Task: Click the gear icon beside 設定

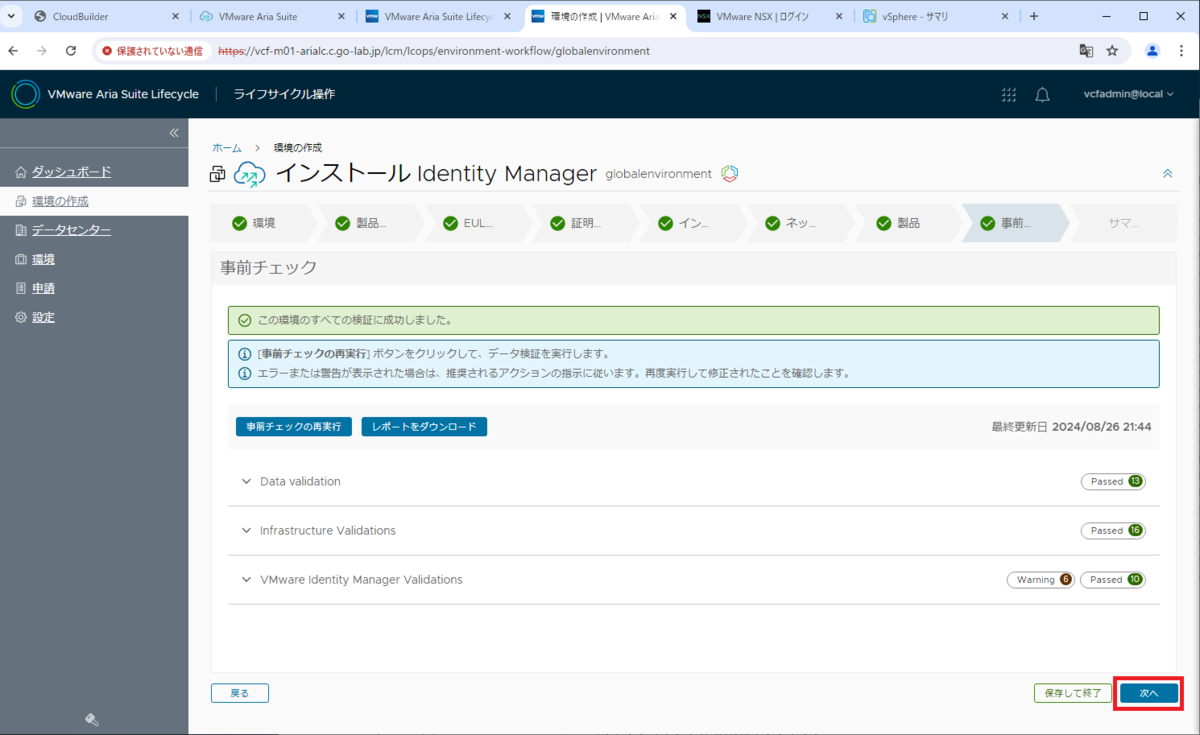Action: coord(21,317)
